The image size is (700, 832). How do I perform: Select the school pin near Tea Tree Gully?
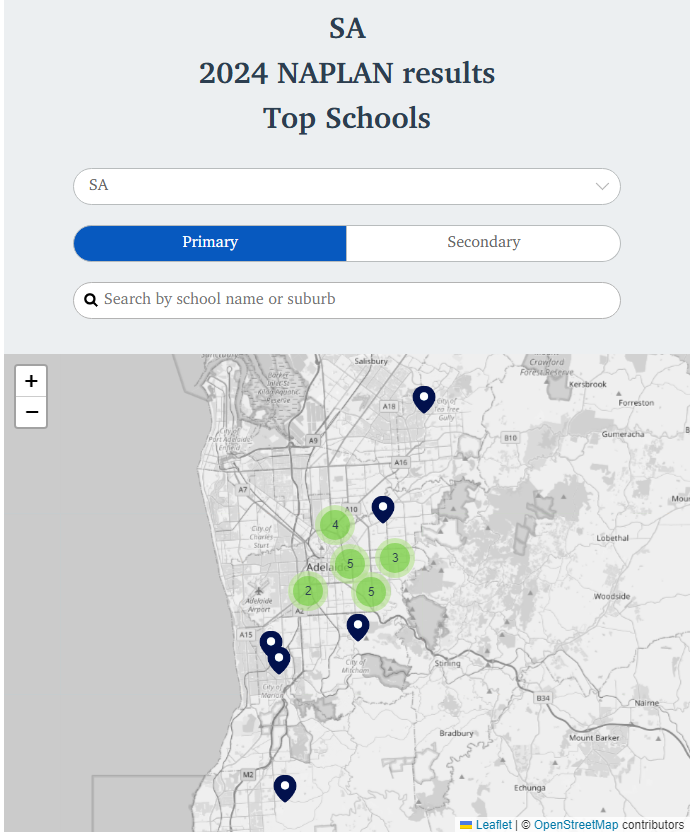coord(424,399)
